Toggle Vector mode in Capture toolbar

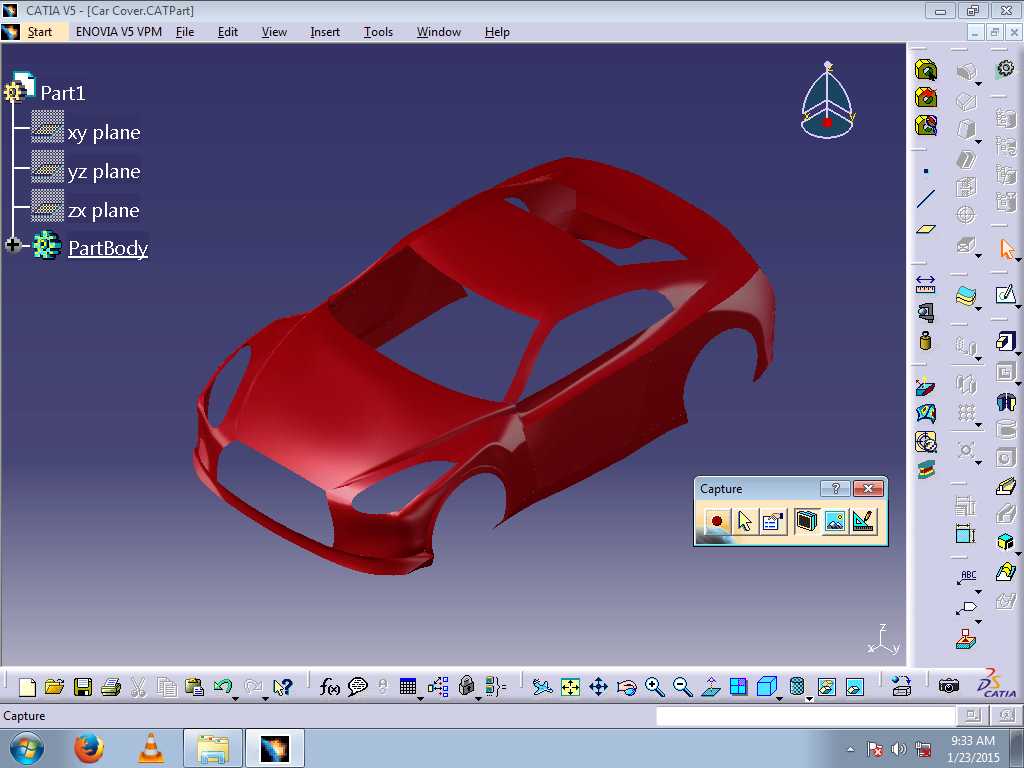pyautogui.click(x=863, y=521)
